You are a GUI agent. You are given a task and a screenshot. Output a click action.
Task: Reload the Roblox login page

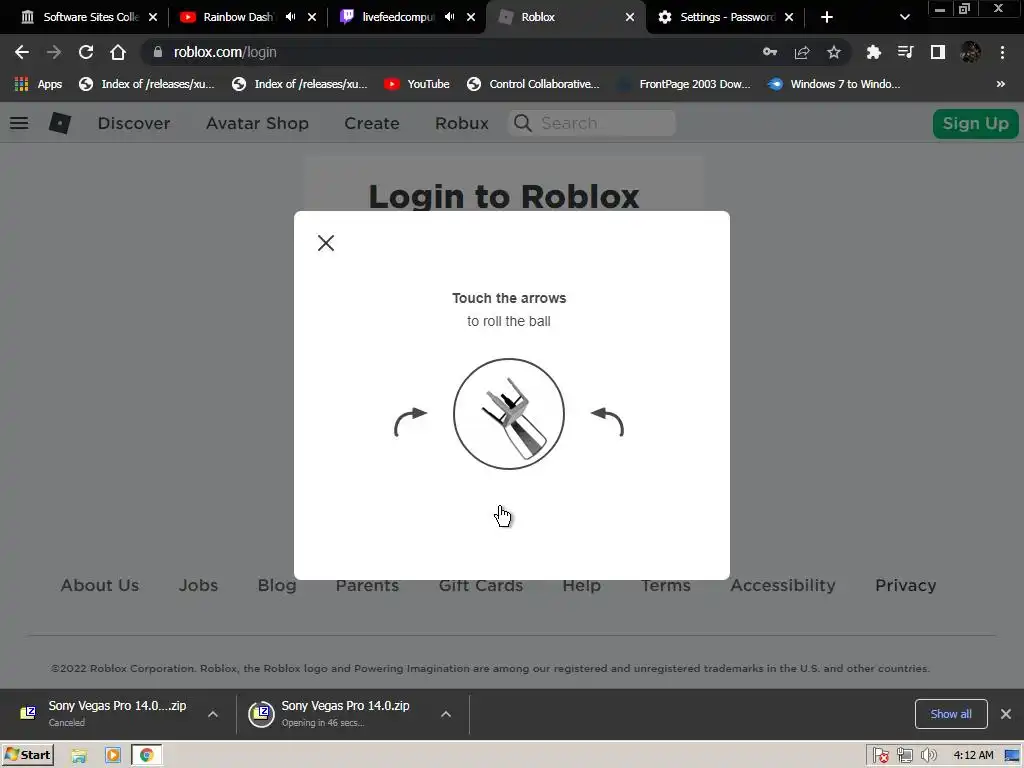86,52
